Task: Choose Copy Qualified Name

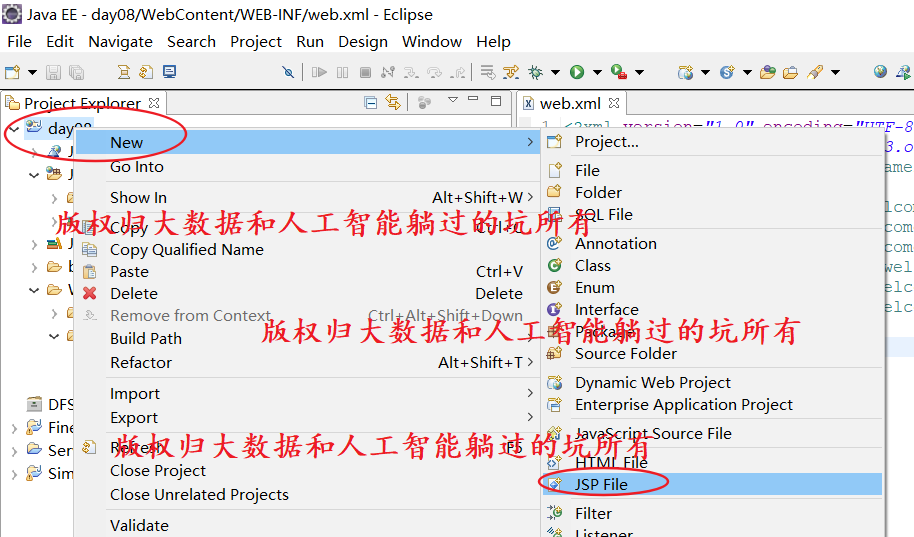Action: click(307, 250)
